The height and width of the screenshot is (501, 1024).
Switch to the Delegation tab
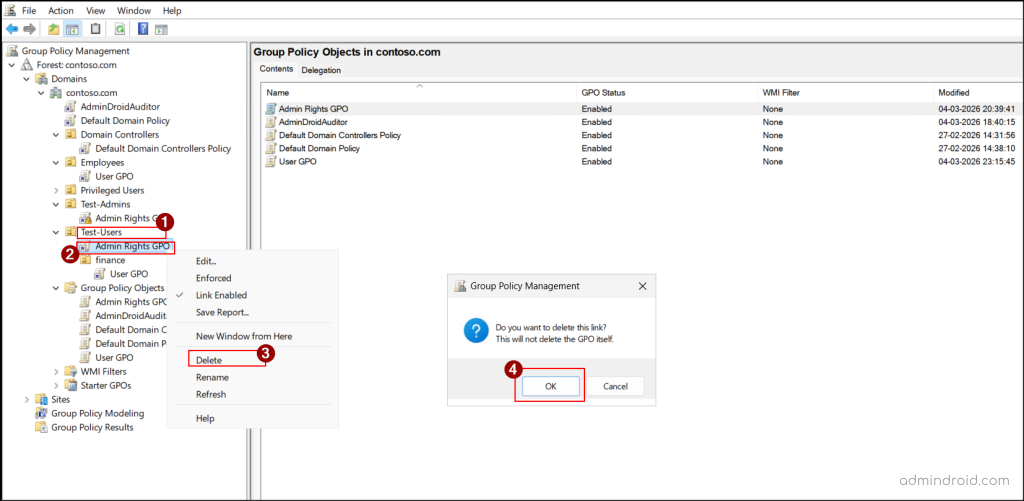click(x=321, y=70)
